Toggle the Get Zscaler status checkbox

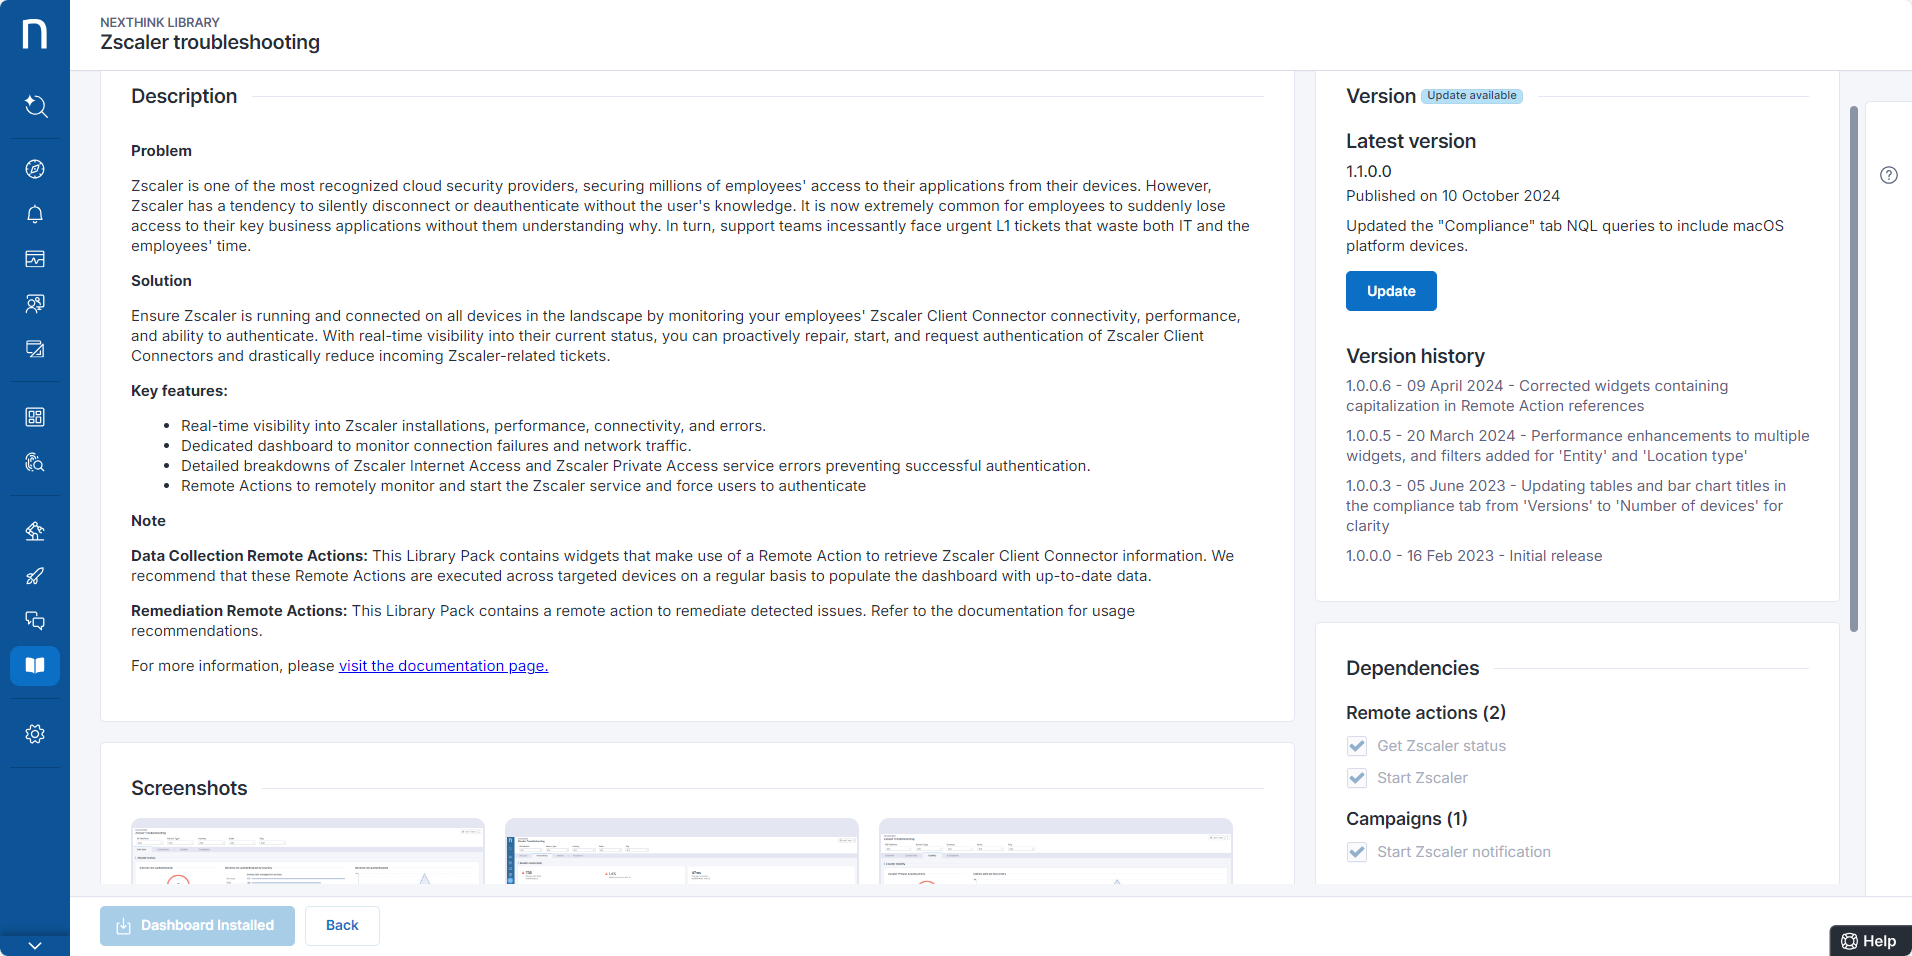click(1357, 746)
